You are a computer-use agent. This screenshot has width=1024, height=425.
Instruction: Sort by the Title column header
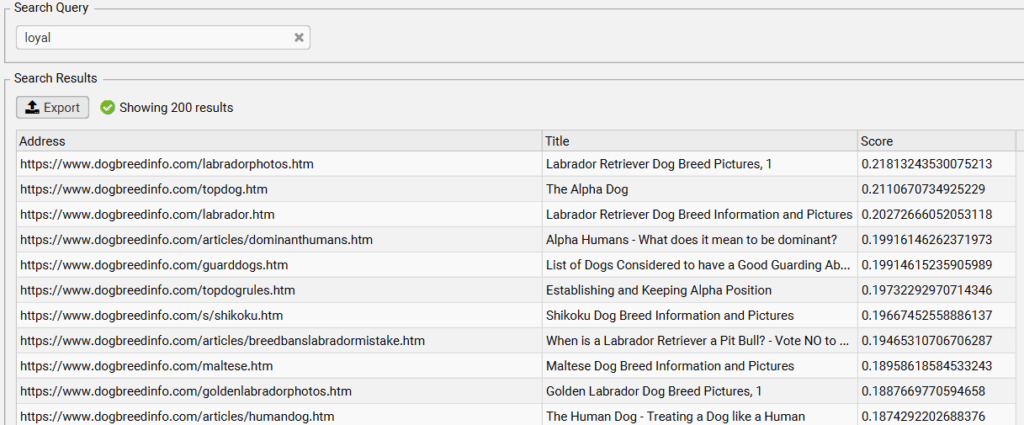coord(700,141)
